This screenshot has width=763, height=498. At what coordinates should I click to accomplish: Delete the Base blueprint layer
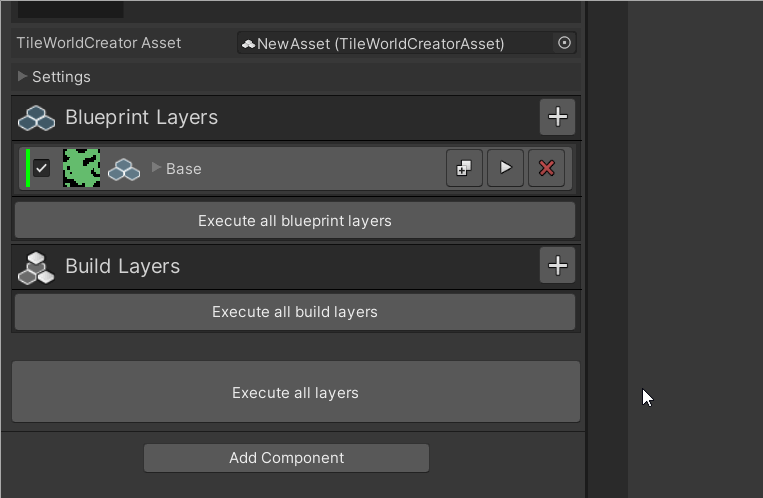click(x=546, y=168)
